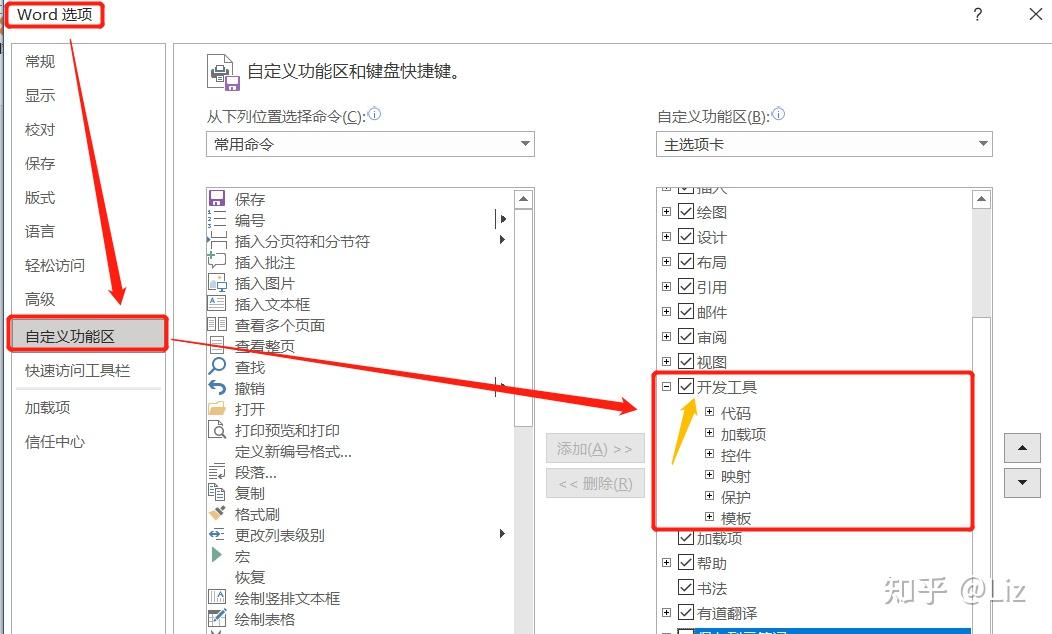Viewport: 1052px width, 634px height.
Task: Select the 定义新编号格式... command
Action: [x=293, y=452]
